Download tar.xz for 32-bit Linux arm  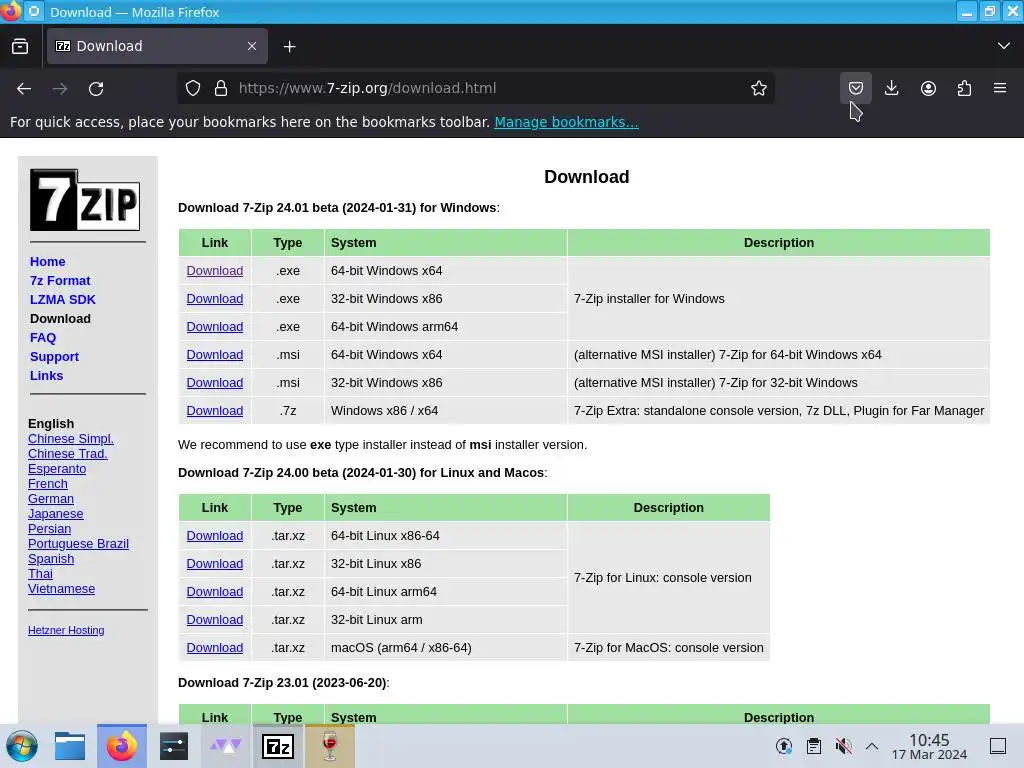[x=215, y=620]
